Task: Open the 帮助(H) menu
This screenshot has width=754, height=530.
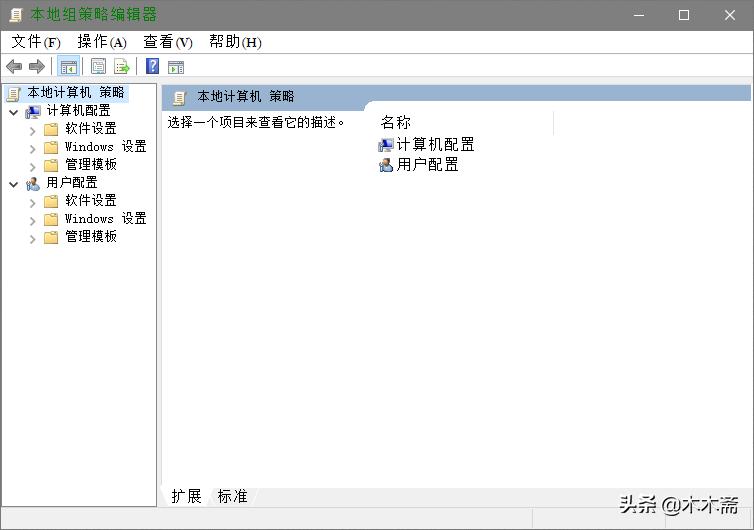Action: pyautogui.click(x=235, y=42)
